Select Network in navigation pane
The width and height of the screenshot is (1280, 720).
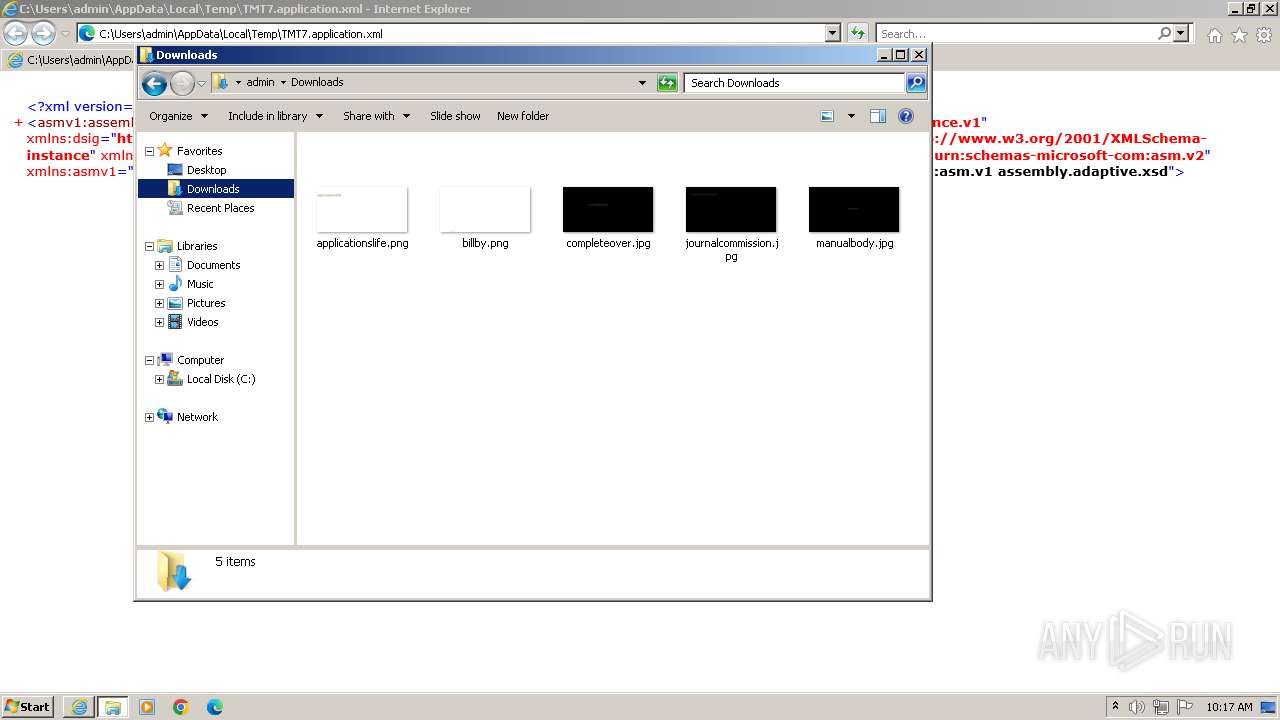tap(197, 417)
